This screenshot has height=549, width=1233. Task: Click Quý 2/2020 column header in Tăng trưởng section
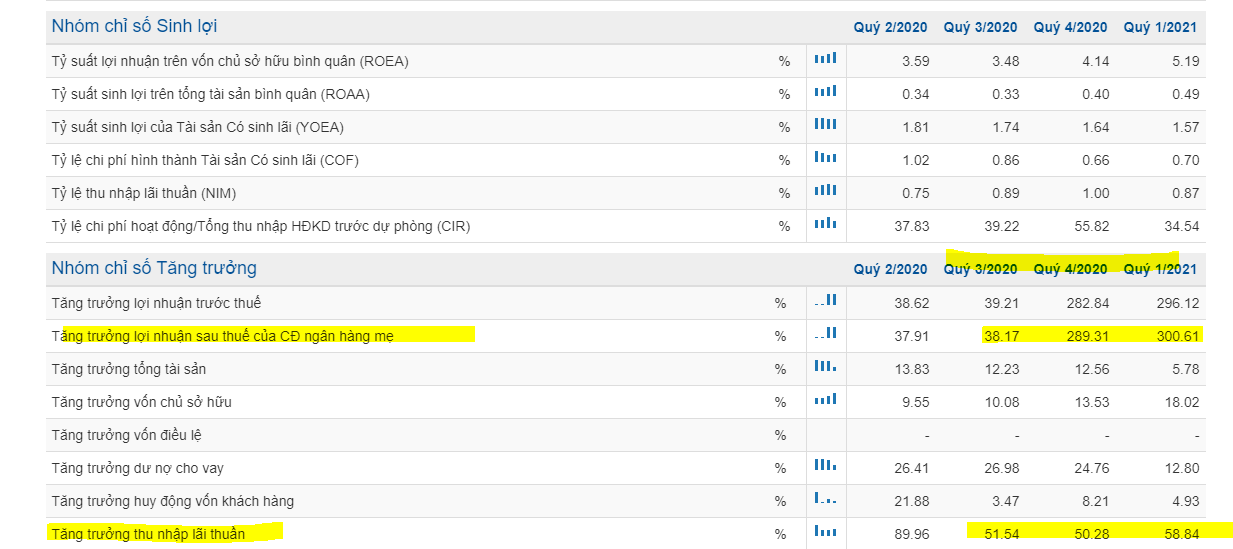pos(890,269)
